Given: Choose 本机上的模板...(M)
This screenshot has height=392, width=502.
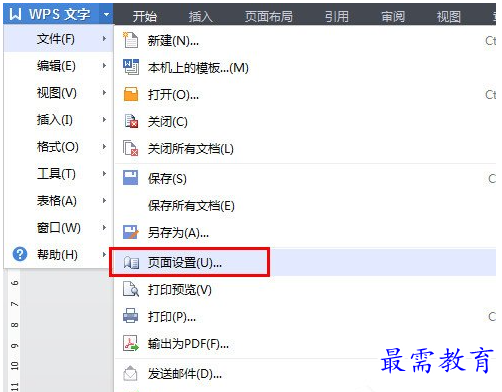Looking at the screenshot, I should [x=305, y=67].
